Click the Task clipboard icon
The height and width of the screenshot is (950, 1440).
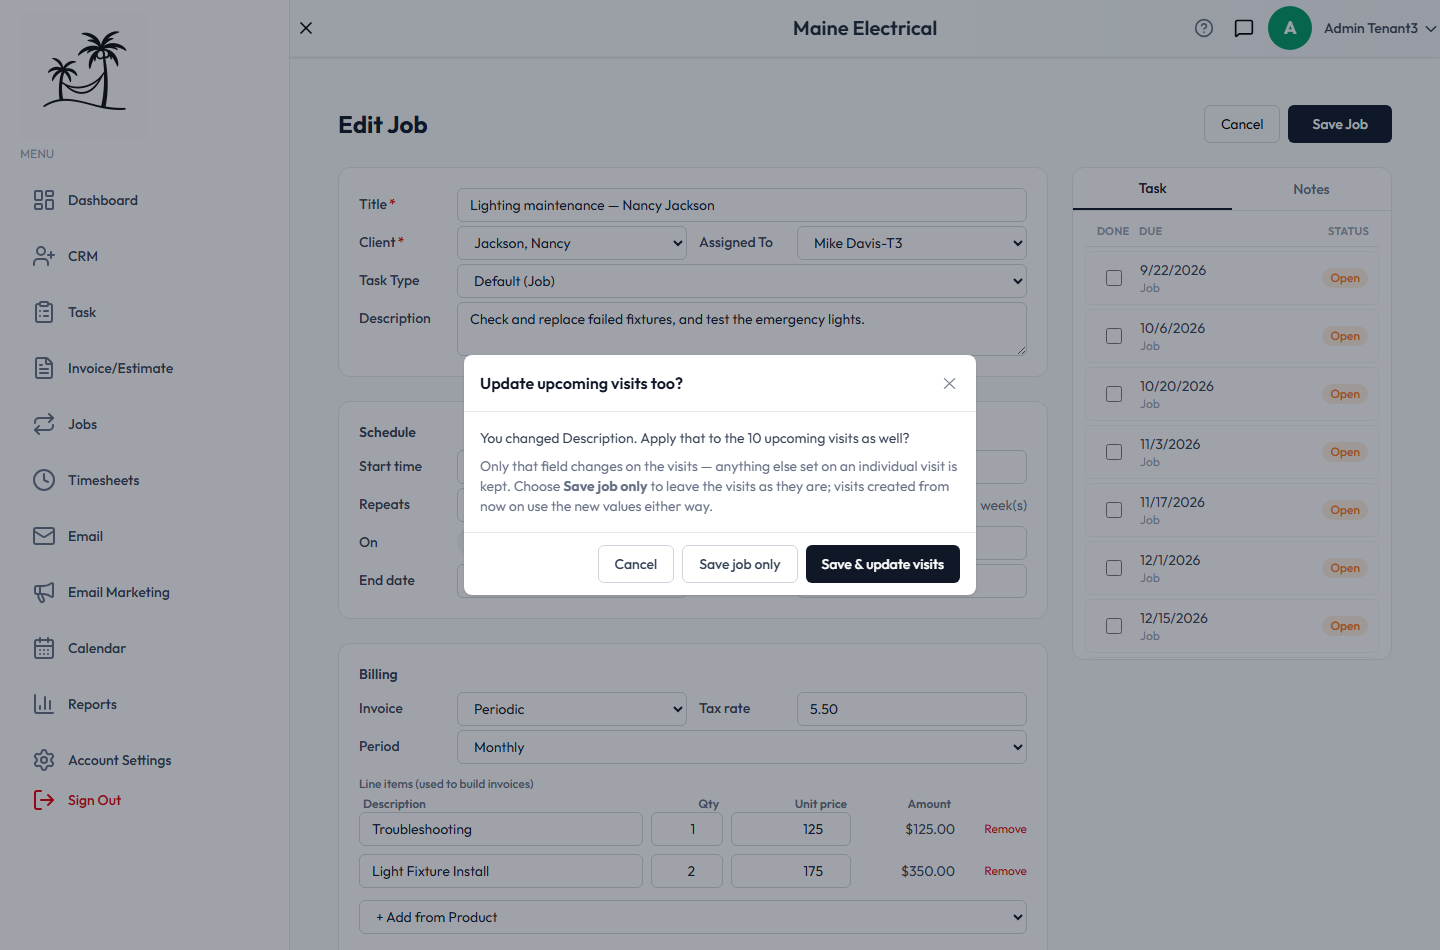pos(44,312)
